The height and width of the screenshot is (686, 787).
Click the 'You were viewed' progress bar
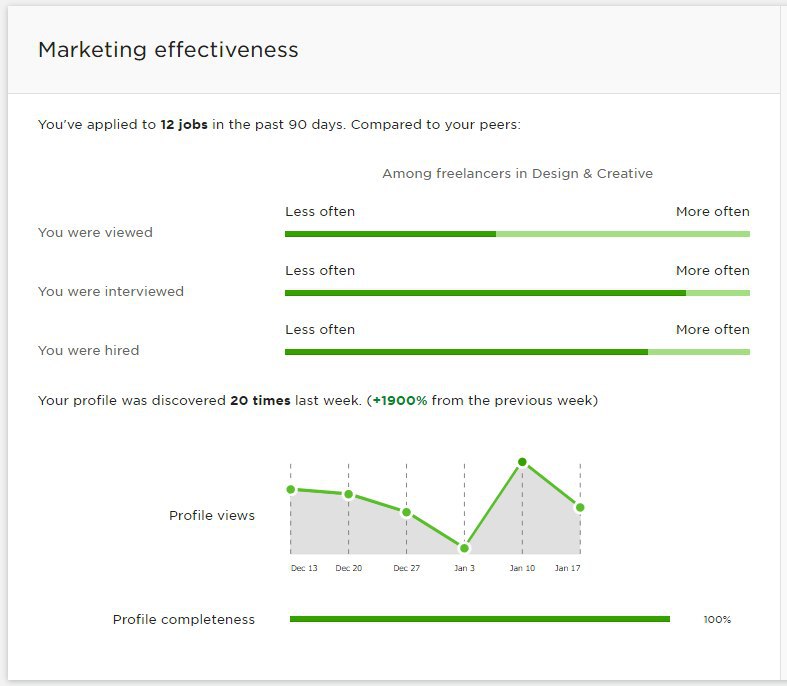click(x=517, y=234)
